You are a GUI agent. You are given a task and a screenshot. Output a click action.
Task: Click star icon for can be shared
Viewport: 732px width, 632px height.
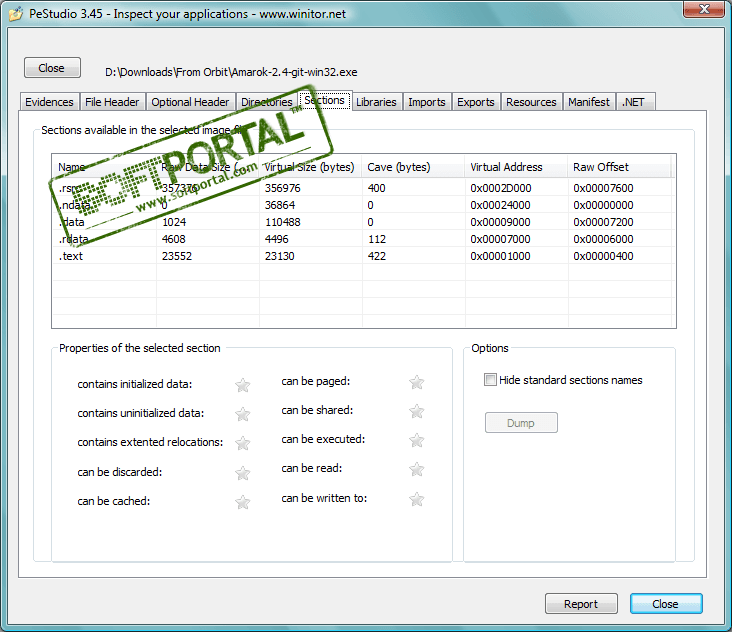[416, 411]
